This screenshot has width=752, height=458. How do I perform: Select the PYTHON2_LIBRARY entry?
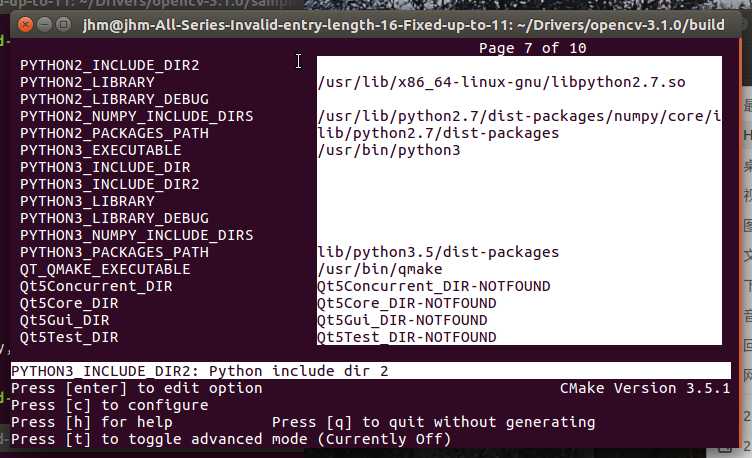87,82
